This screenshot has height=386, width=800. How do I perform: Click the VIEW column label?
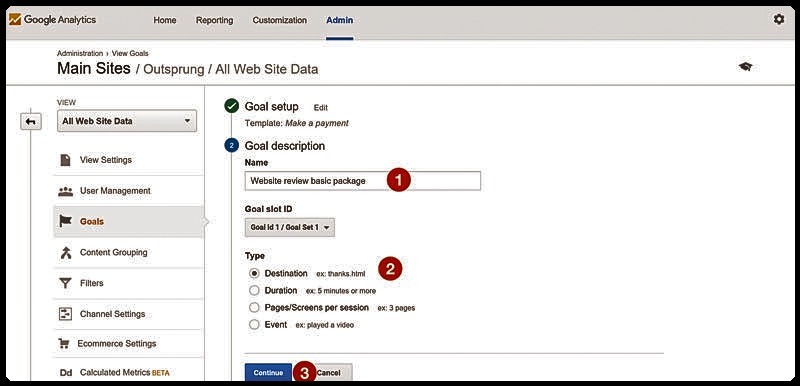click(66, 102)
